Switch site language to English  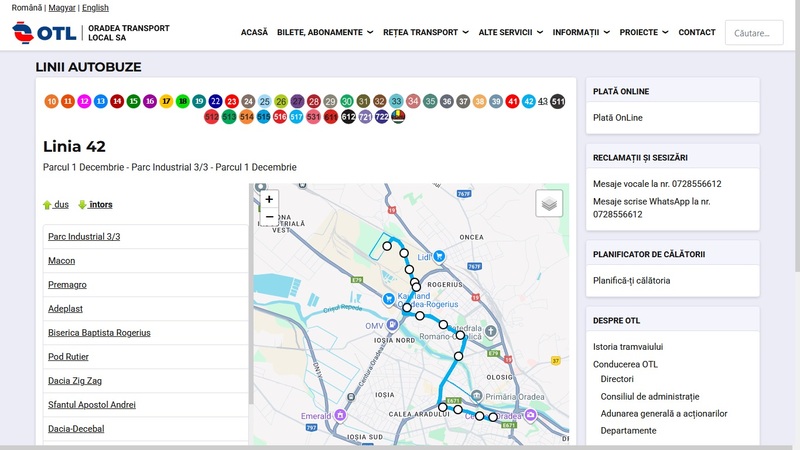pyautogui.click(x=95, y=7)
